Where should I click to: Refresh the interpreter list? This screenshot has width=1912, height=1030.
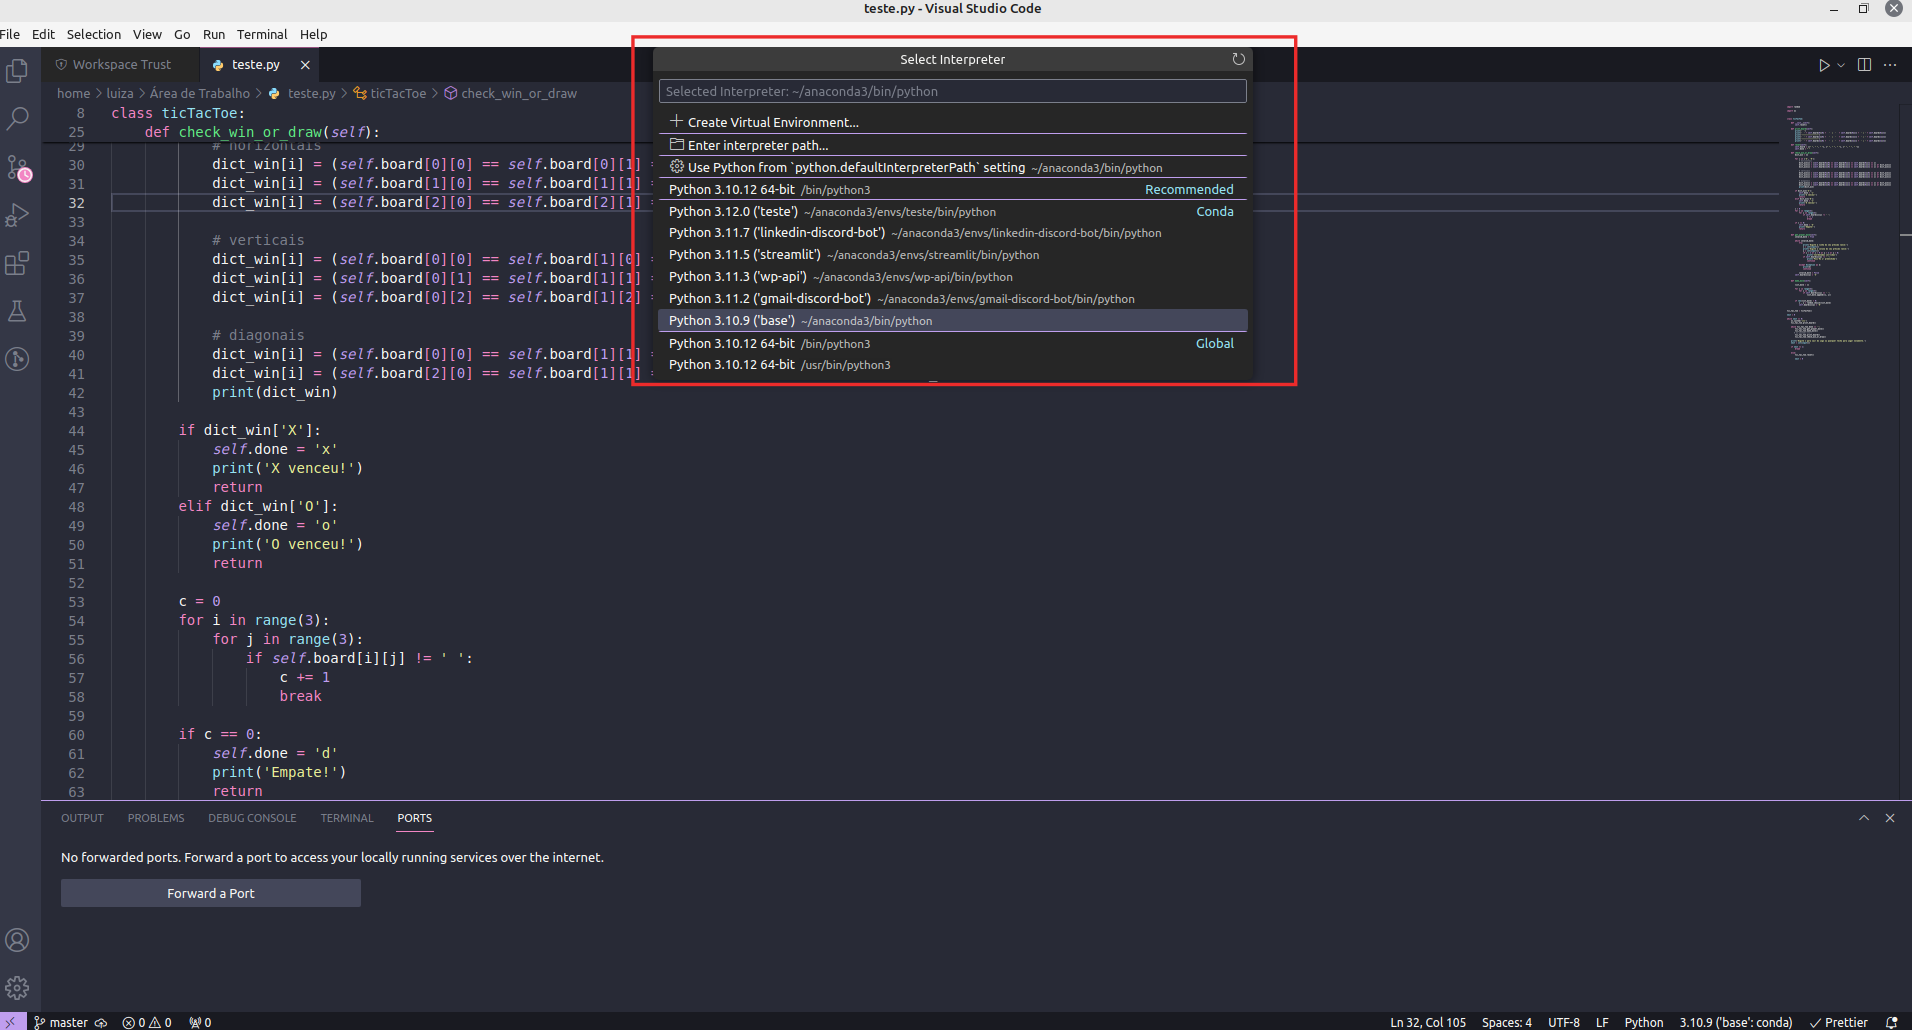[x=1239, y=59]
